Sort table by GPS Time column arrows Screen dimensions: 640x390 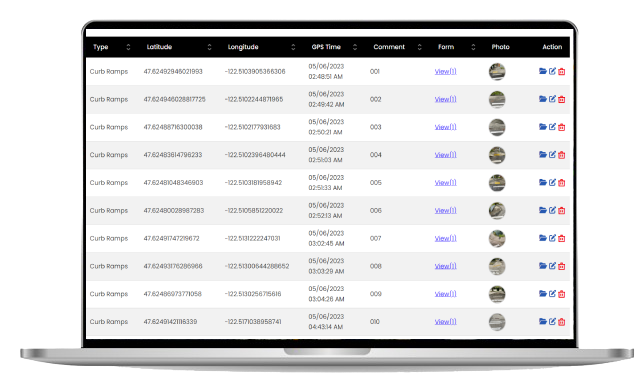(355, 47)
